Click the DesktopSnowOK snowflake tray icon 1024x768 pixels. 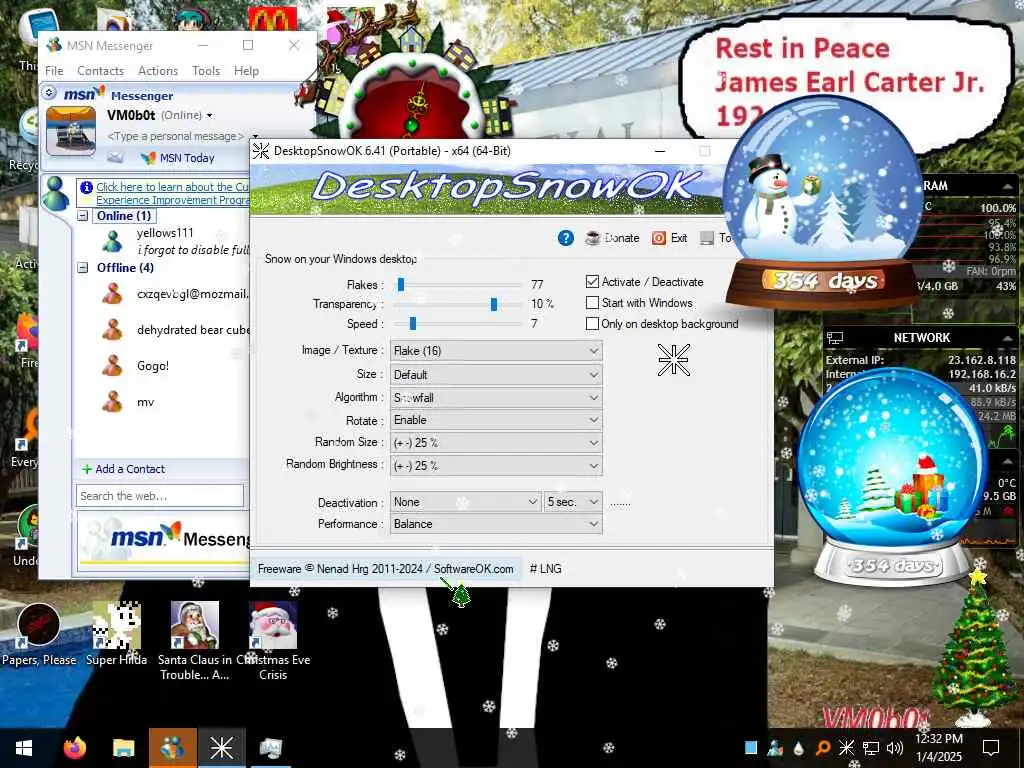coord(846,748)
